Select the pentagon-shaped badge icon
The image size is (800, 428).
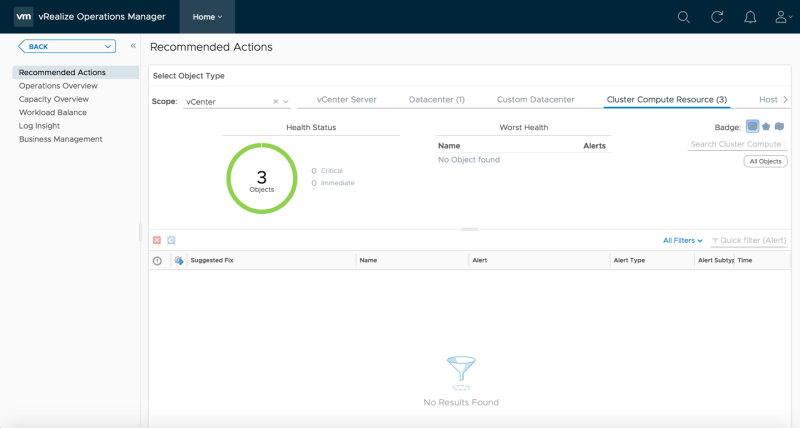point(766,127)
